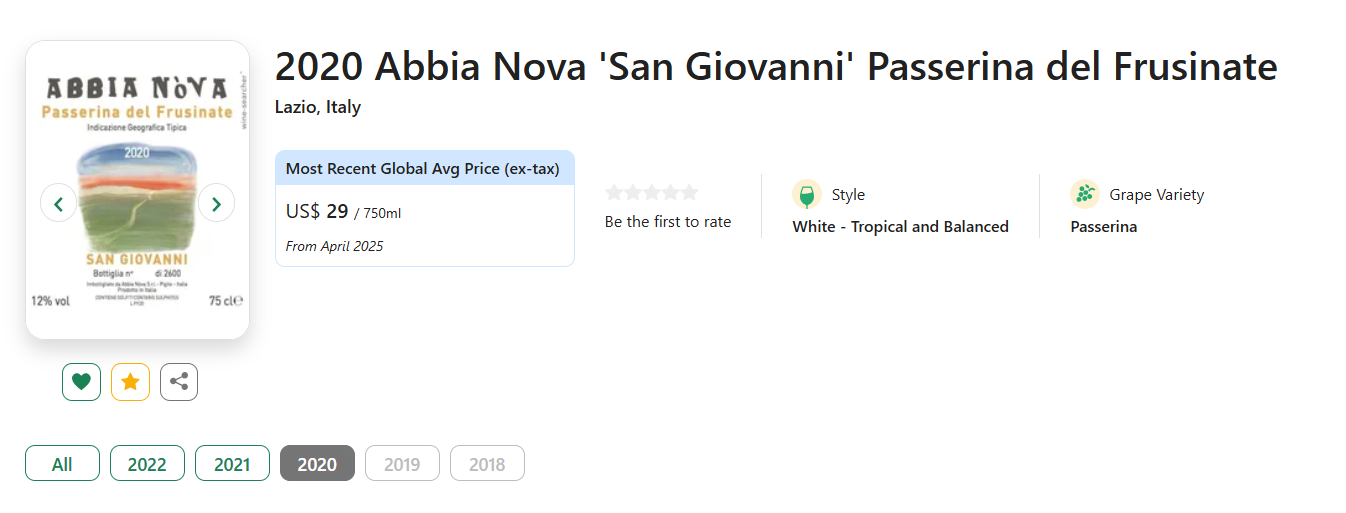The image size is (1346, 513).
Task: Click the wine glass Style icon
Action: pyautogui.click(x=806, y=194)
